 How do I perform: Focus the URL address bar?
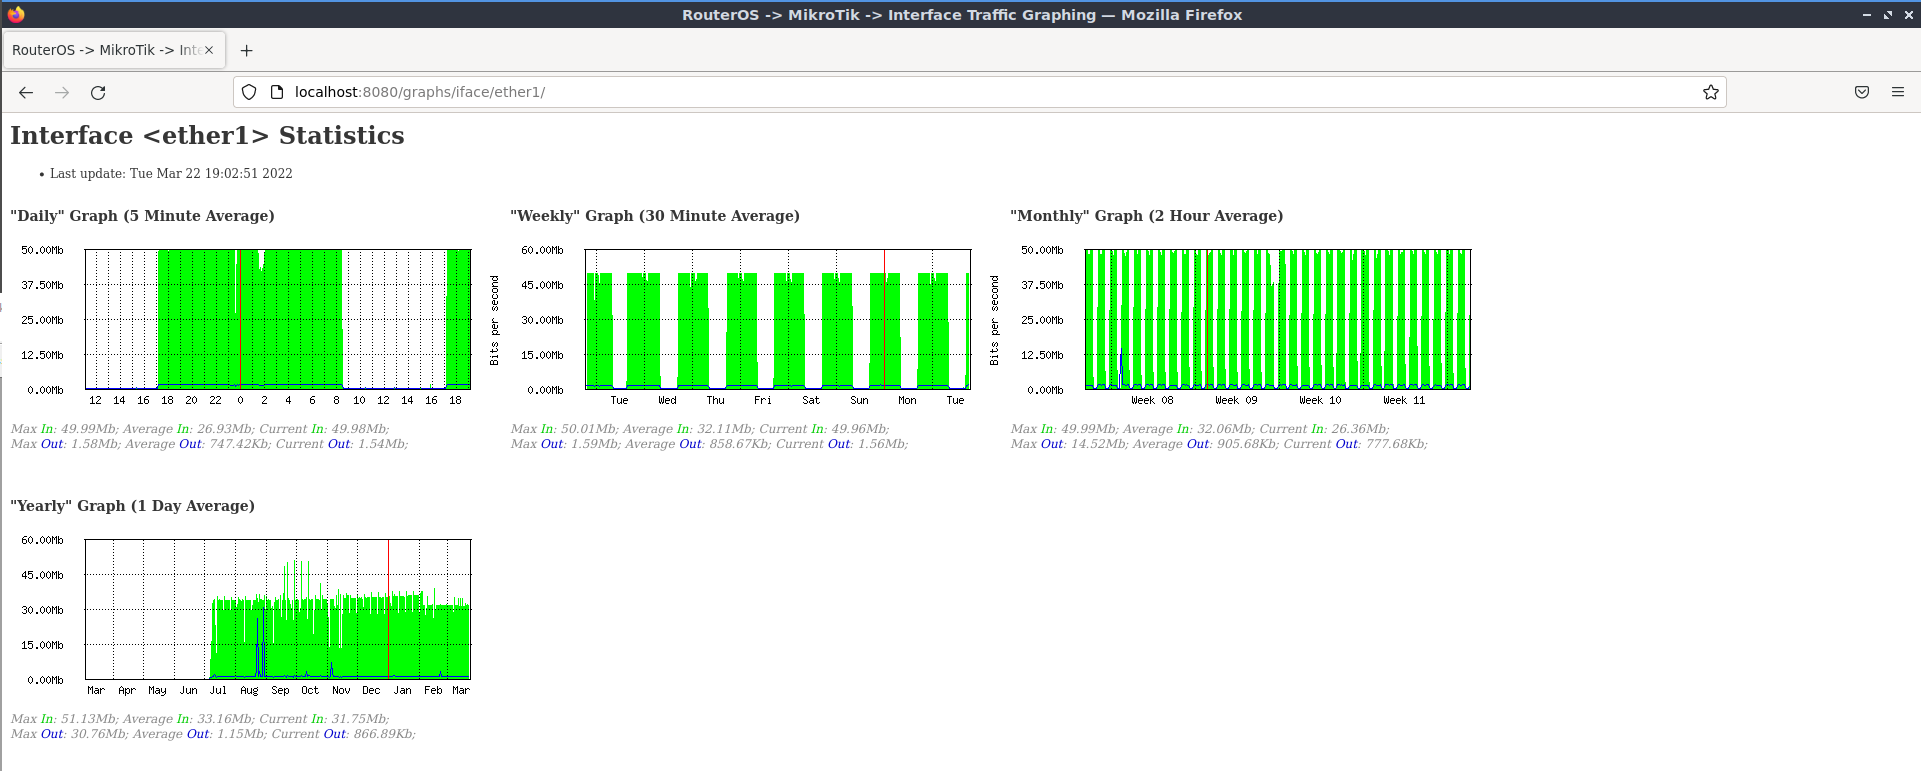[980, 92]
